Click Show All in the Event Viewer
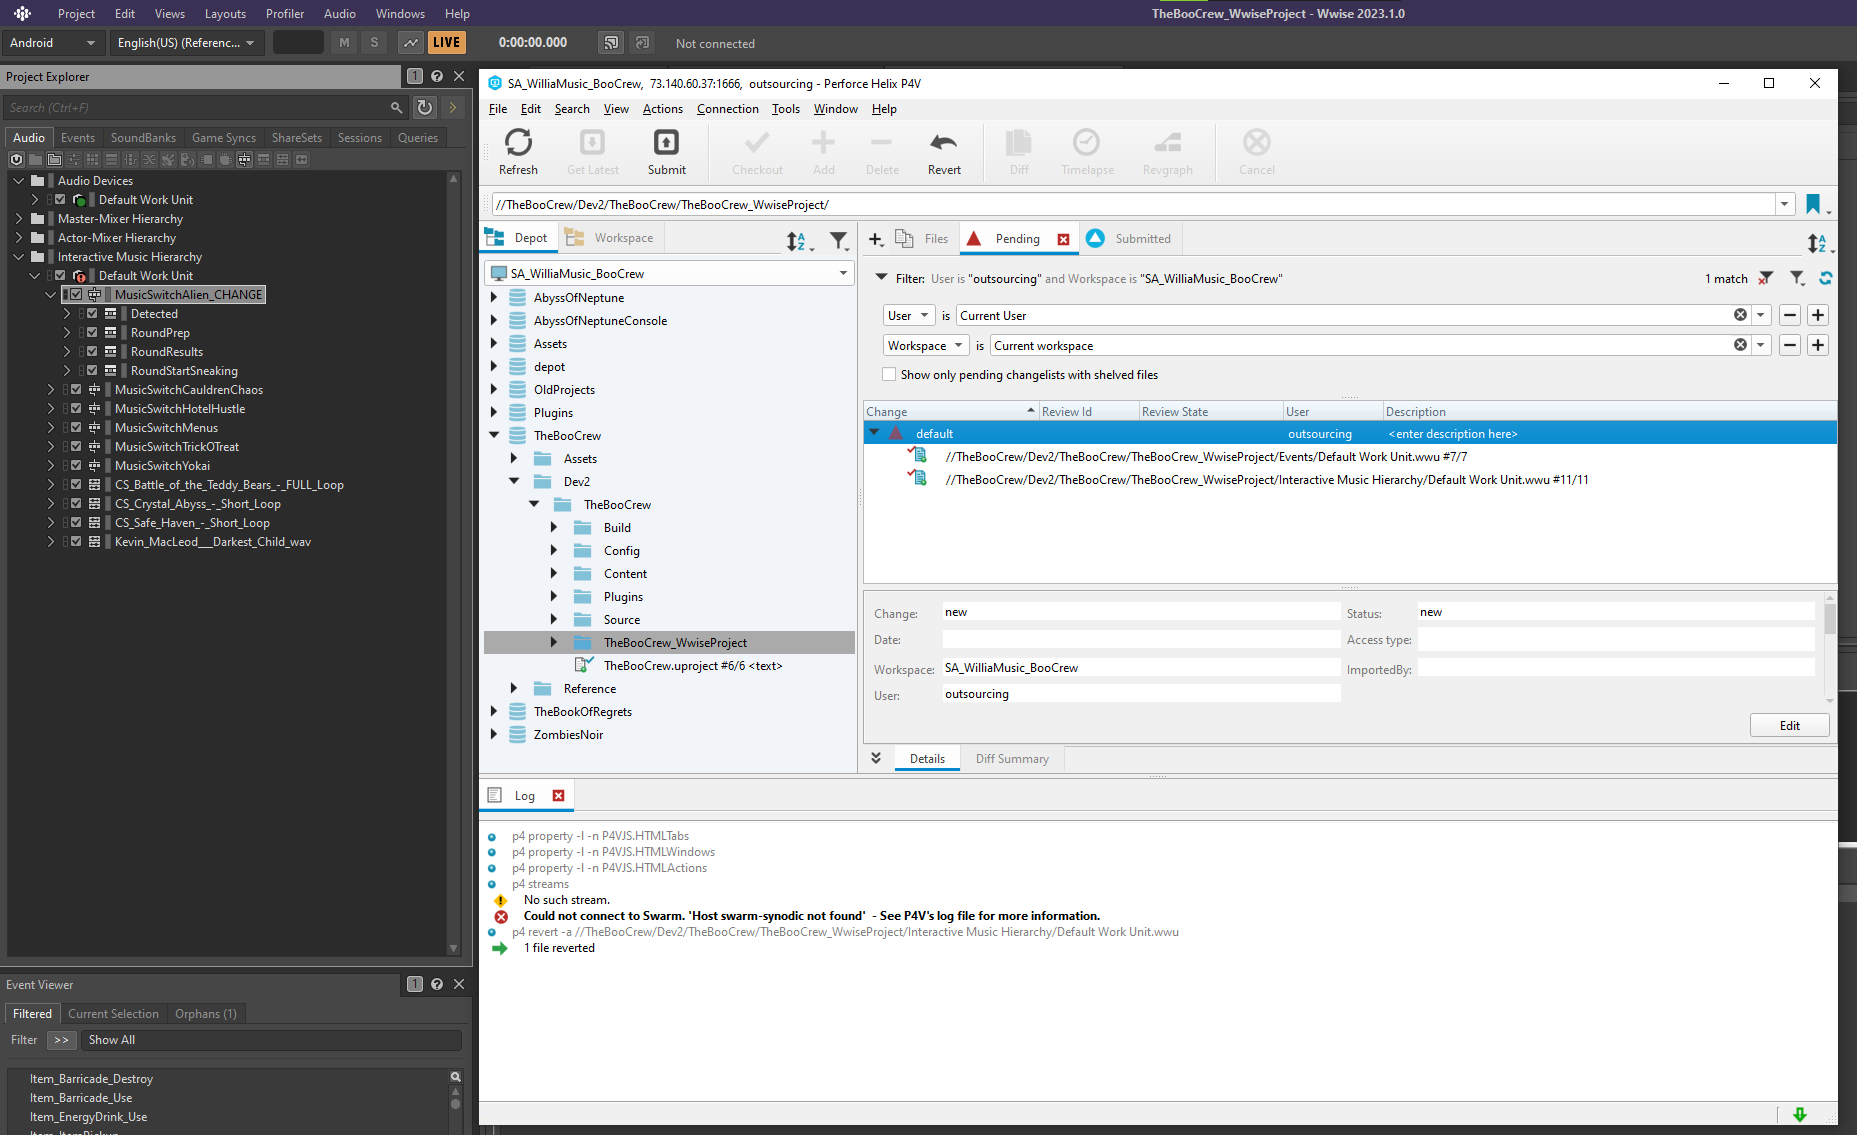The height and width of the screenshot is (1135, 1857). pyautogui.click(x=111, y=1039)
